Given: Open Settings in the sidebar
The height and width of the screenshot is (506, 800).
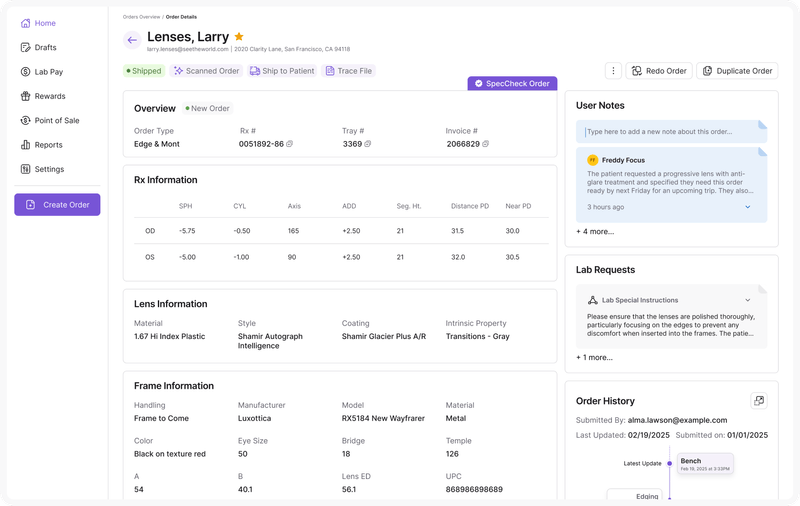Looking at the screenshot, I should click(42, 169).
